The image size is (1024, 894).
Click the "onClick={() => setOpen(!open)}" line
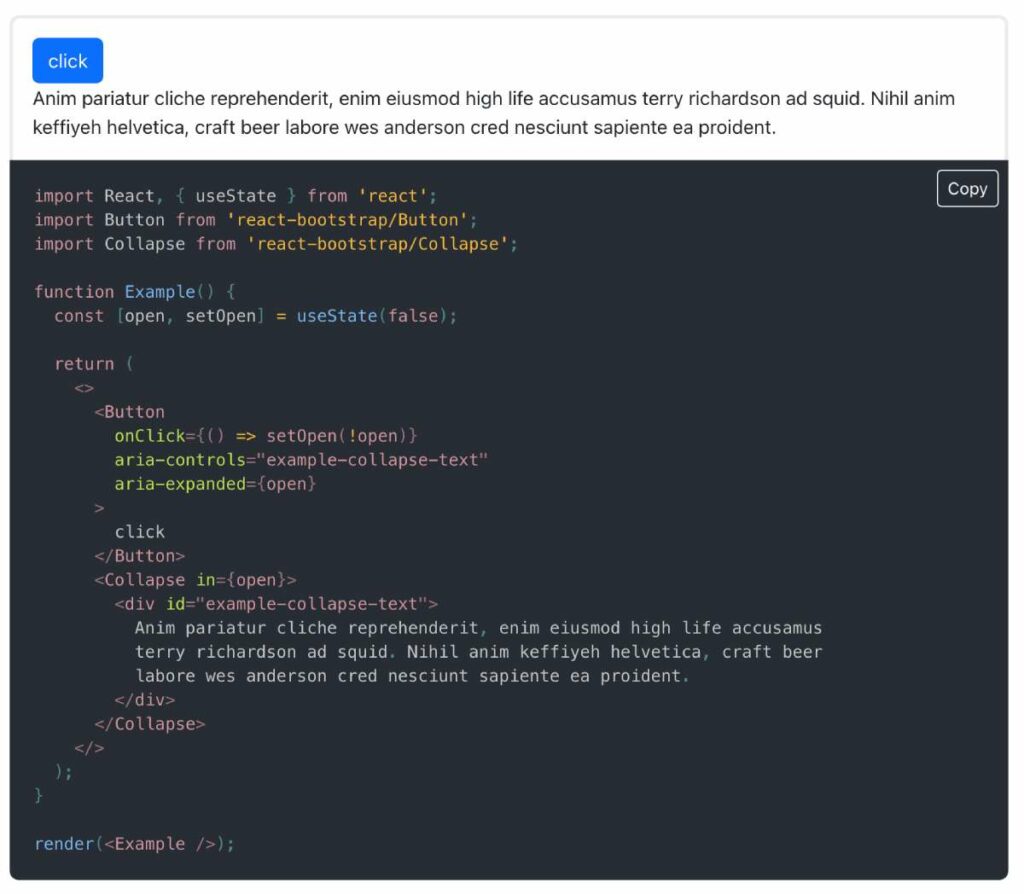(x=267, y=438)
